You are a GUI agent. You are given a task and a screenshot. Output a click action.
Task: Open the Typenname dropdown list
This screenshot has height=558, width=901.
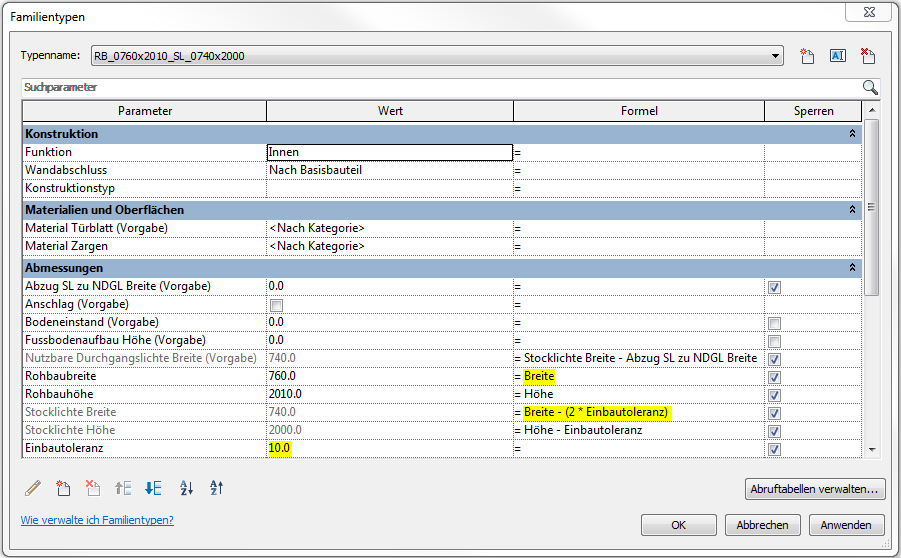click(x=776, y=56)
